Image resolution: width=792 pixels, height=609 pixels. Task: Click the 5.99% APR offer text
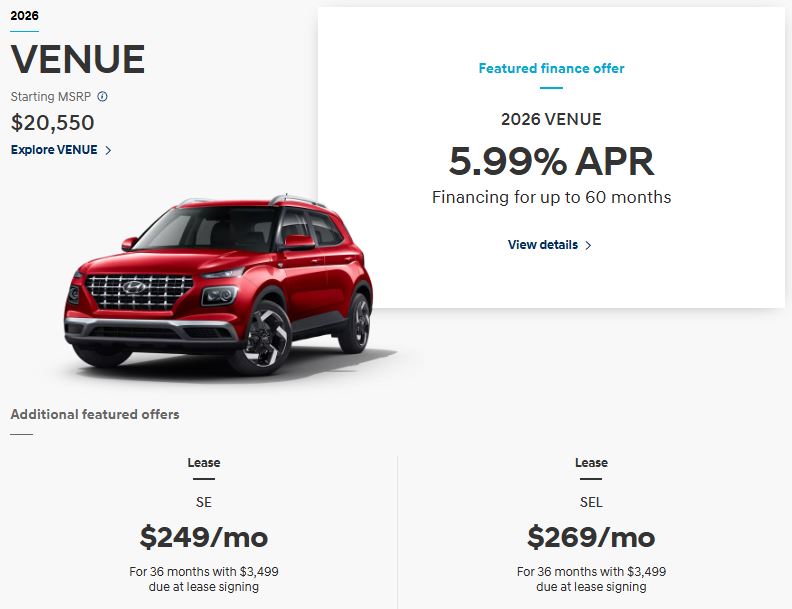551,161
